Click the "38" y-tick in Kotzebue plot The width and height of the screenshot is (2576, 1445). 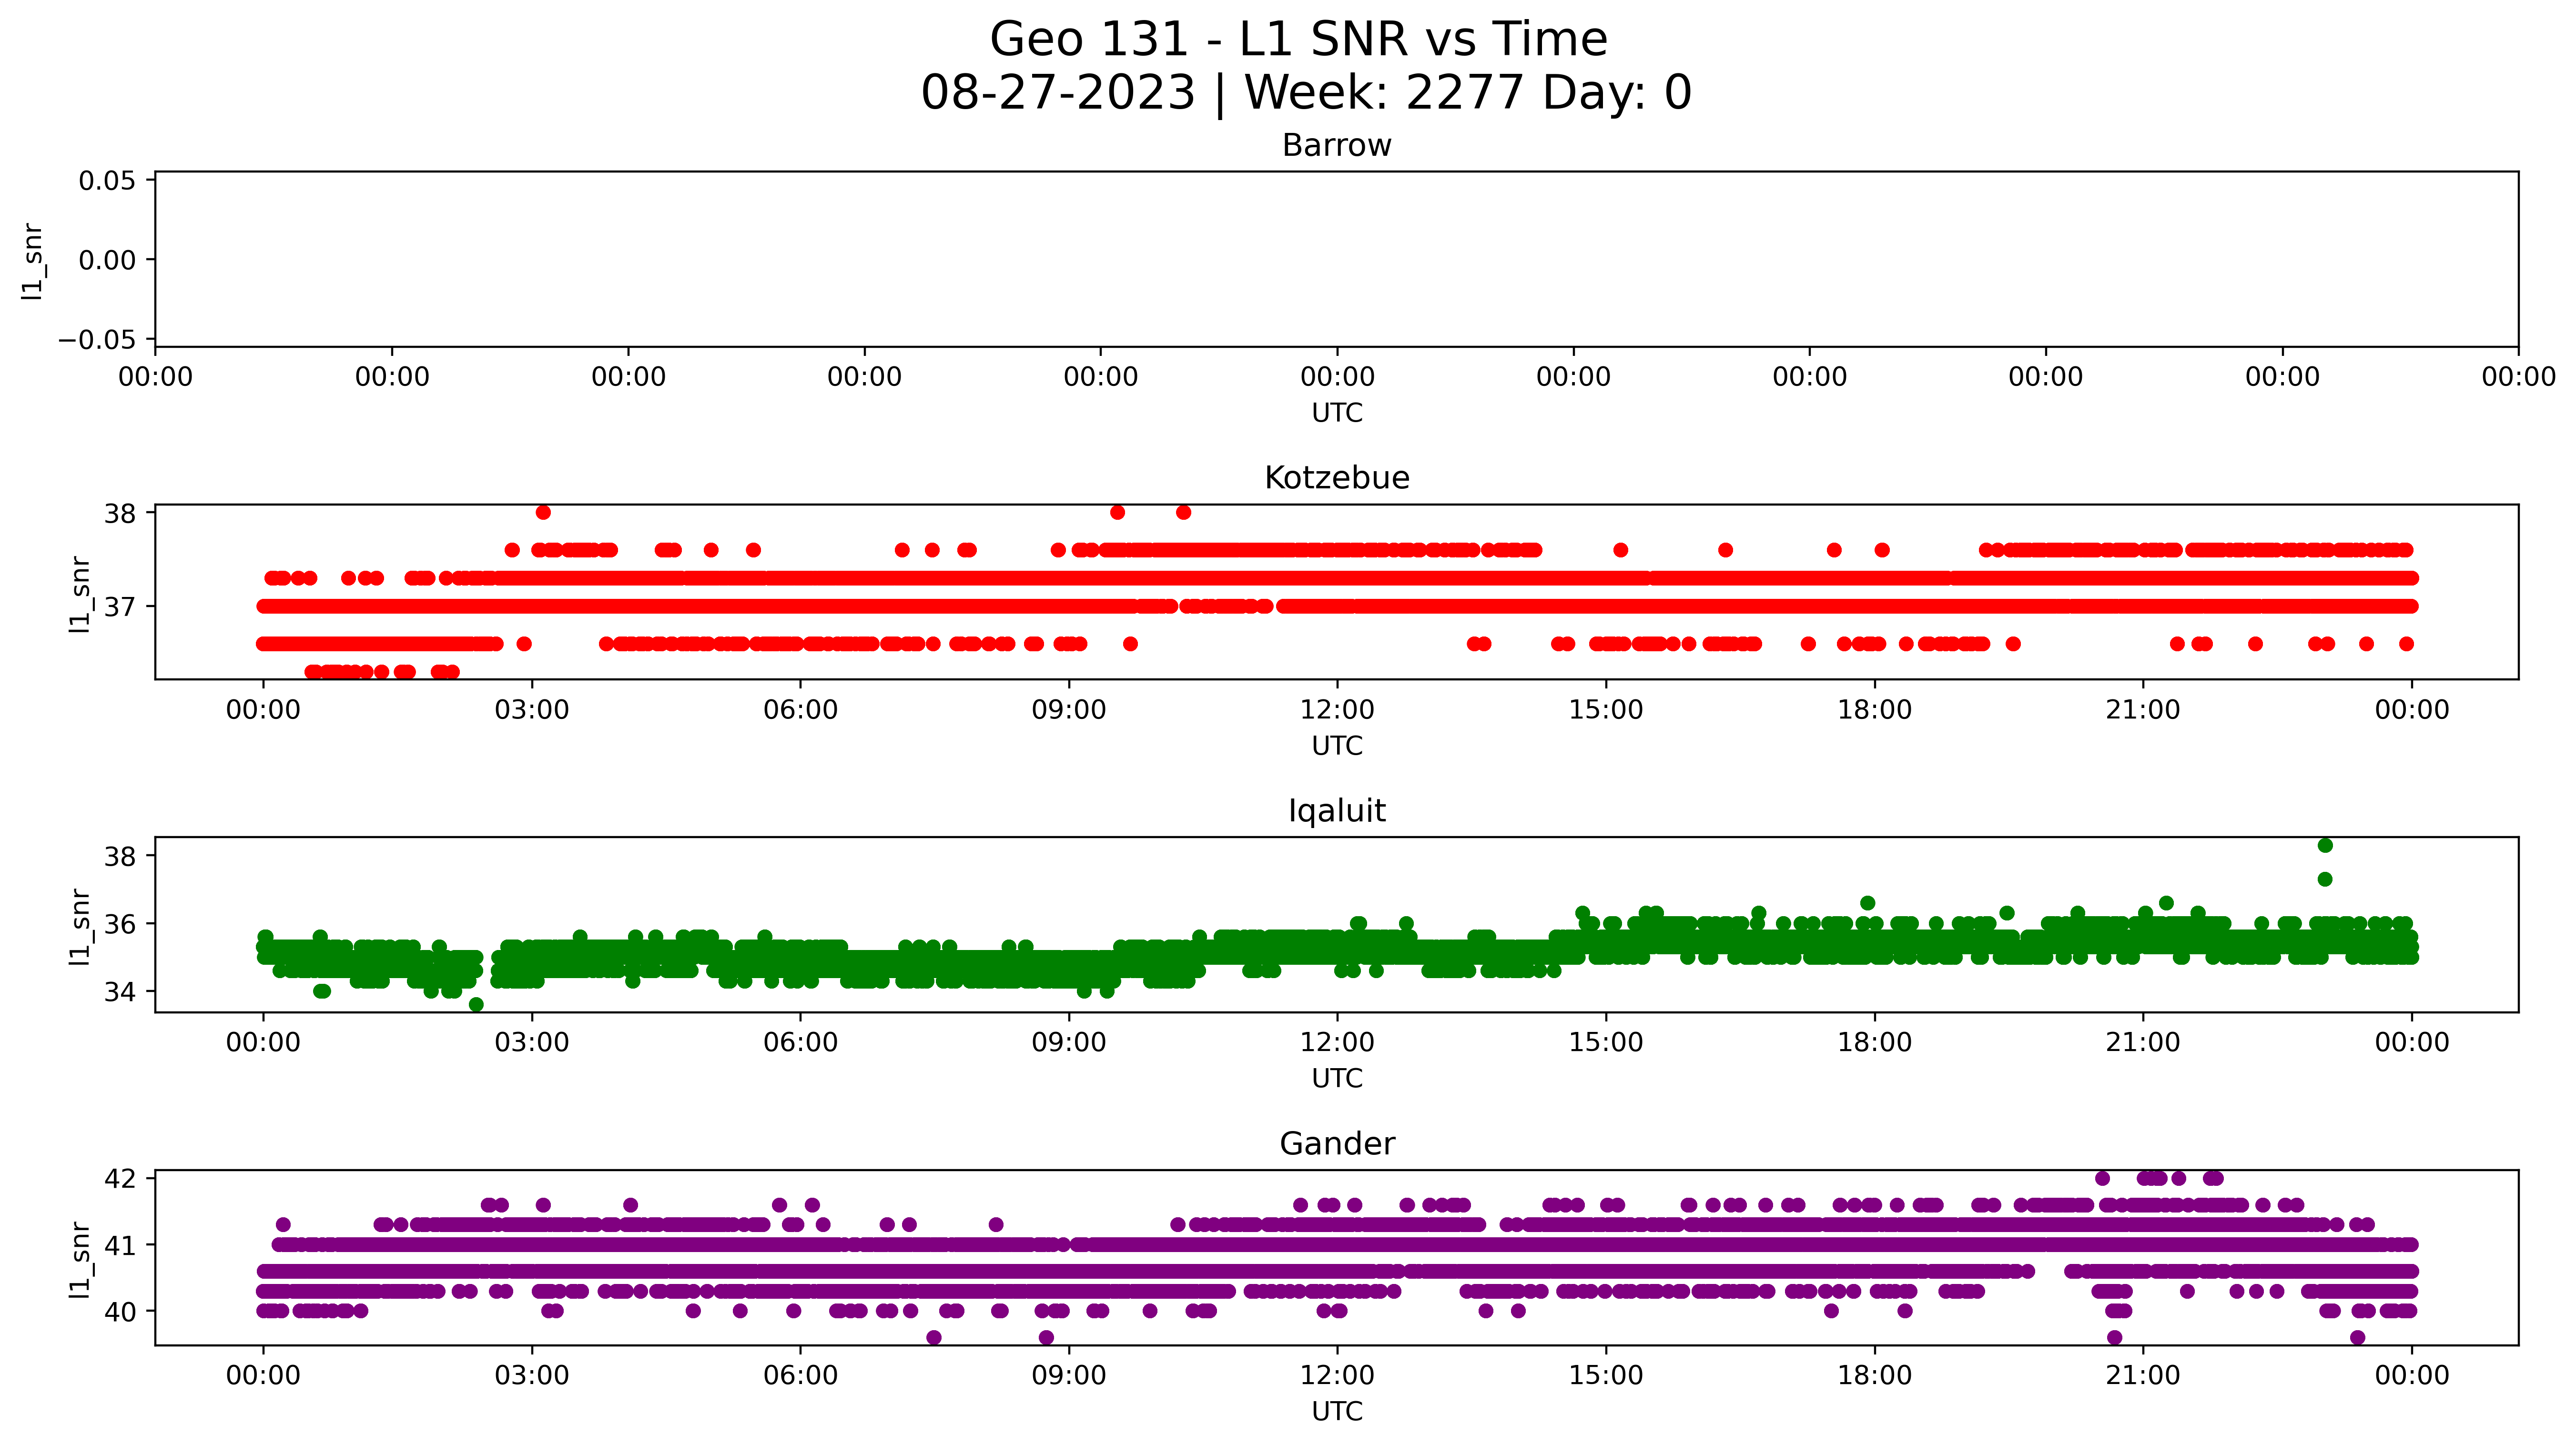point(120,514)
